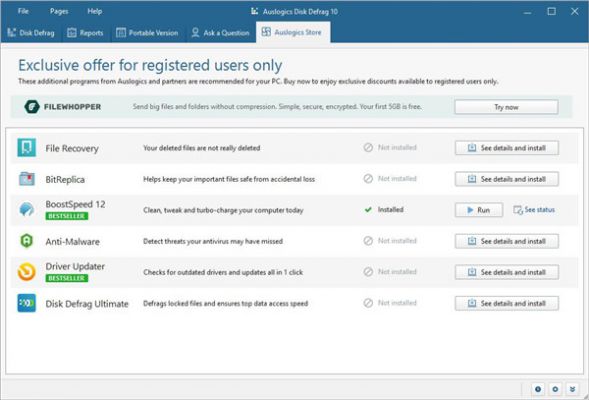Click the Anti-Malware shield icon

tap(27, 241)
